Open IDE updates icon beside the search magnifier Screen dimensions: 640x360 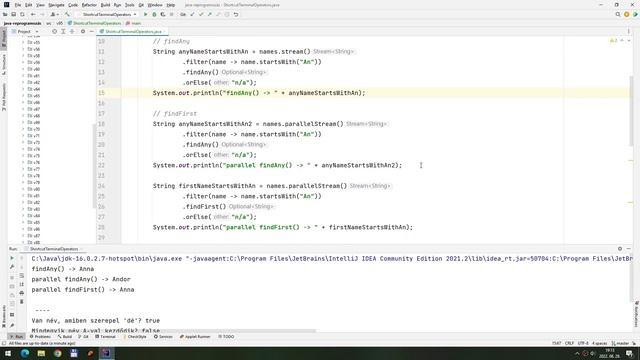[627, 14]
